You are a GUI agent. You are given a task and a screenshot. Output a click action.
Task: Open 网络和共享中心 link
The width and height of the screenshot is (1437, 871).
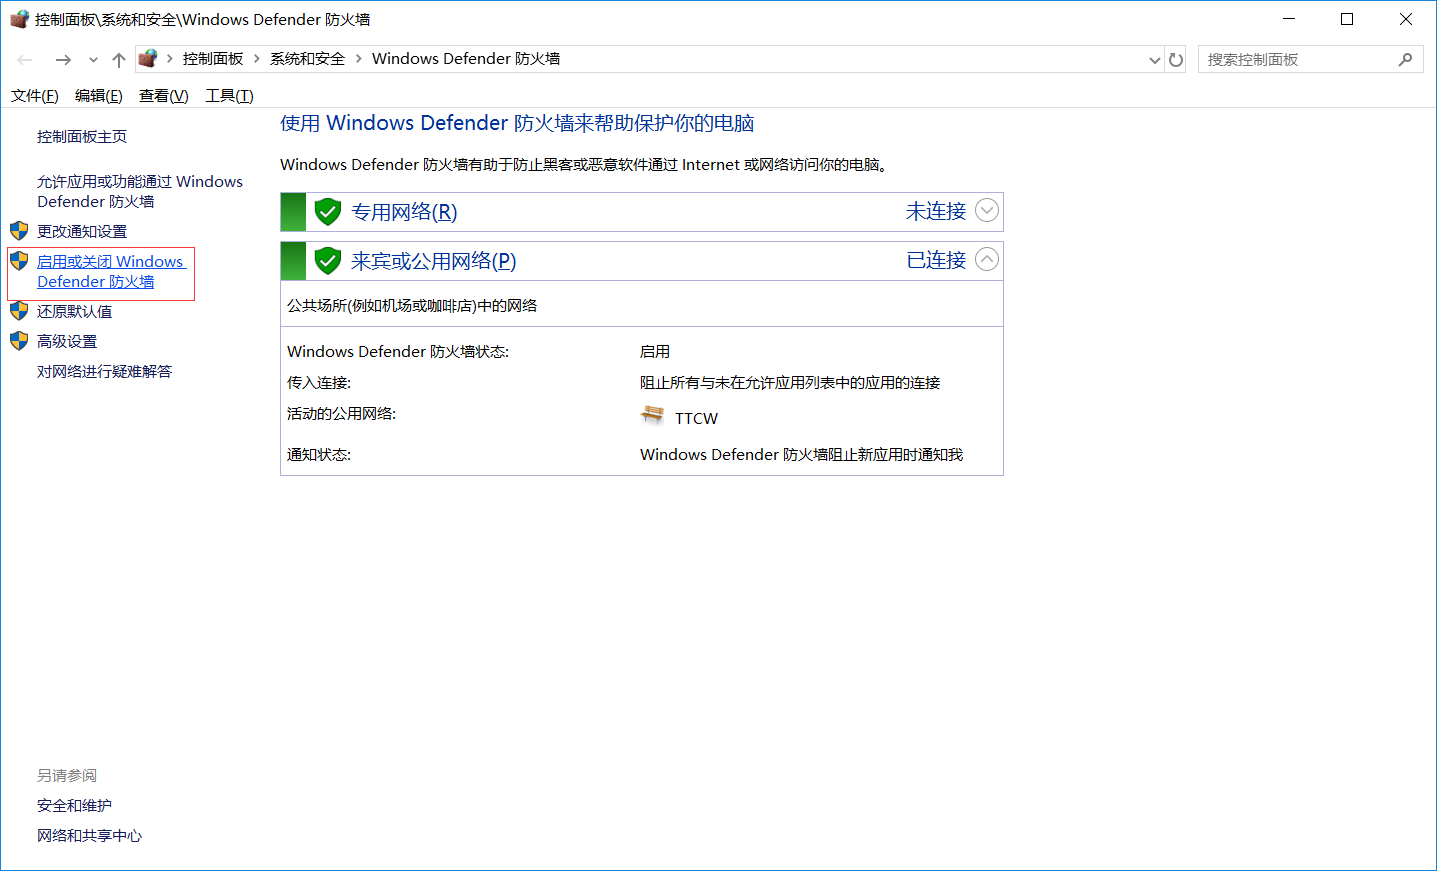coord(90,835)
